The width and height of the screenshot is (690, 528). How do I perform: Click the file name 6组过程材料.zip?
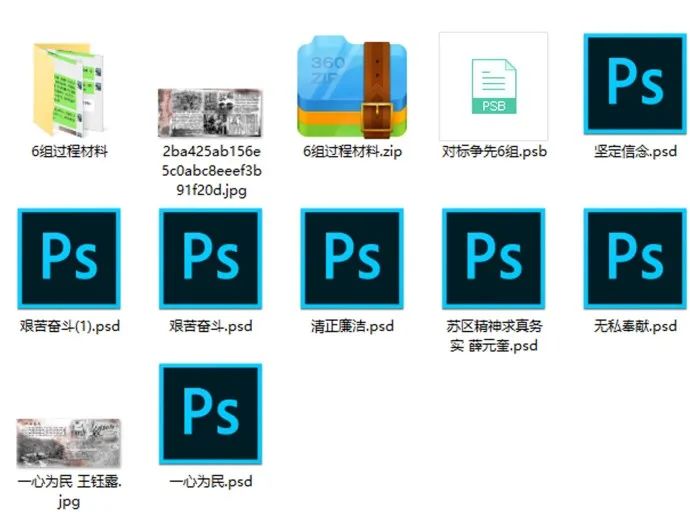click(352, 152)
